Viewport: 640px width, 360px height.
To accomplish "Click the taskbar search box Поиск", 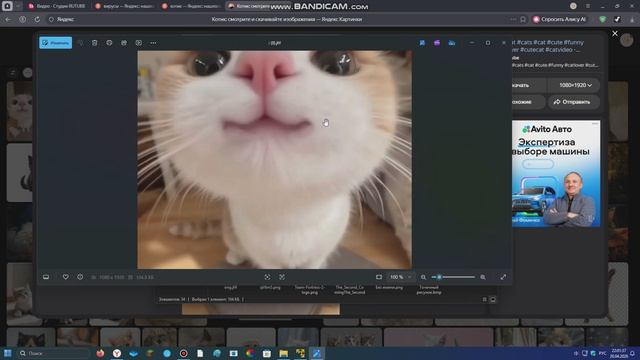I will (x=53, y=353).
